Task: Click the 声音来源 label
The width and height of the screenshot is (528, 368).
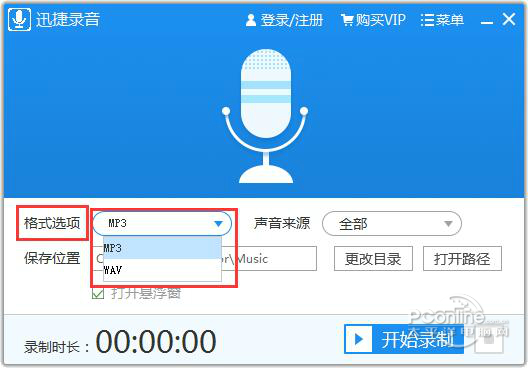Action: coord(282,224)
